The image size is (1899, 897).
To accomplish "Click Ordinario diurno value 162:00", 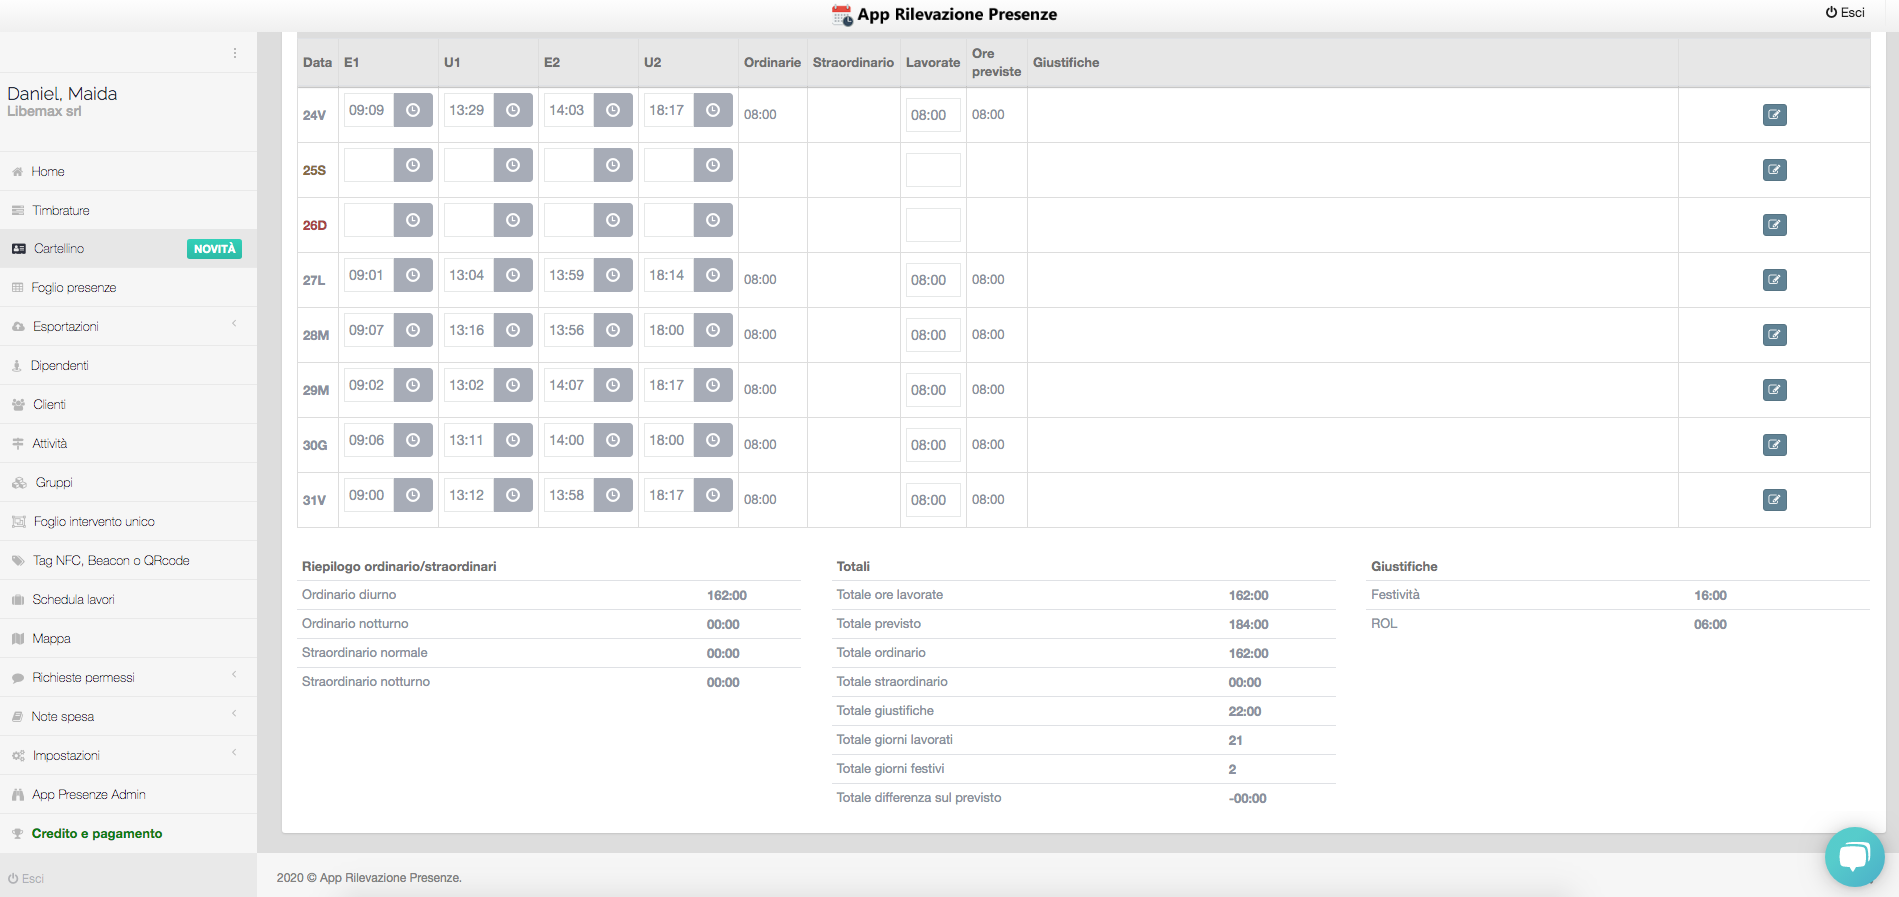I will [727, 595].
